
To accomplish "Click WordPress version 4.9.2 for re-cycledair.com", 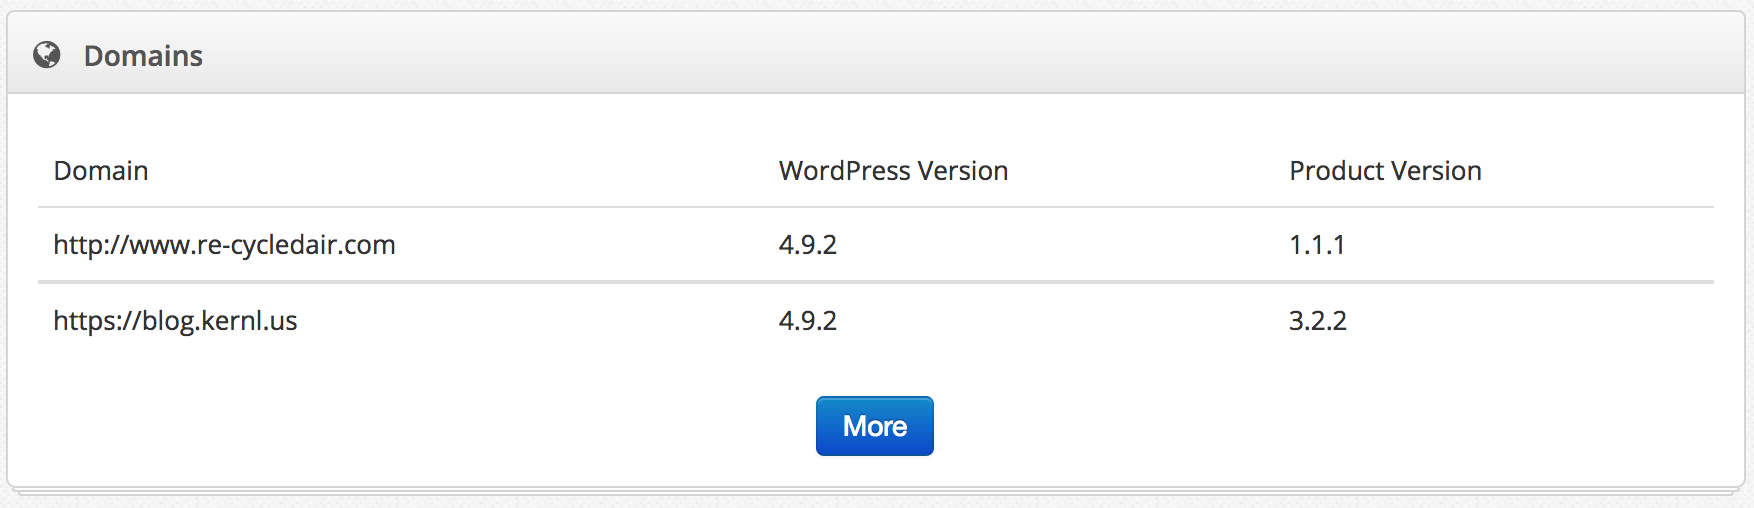I will tap(808, 245).
